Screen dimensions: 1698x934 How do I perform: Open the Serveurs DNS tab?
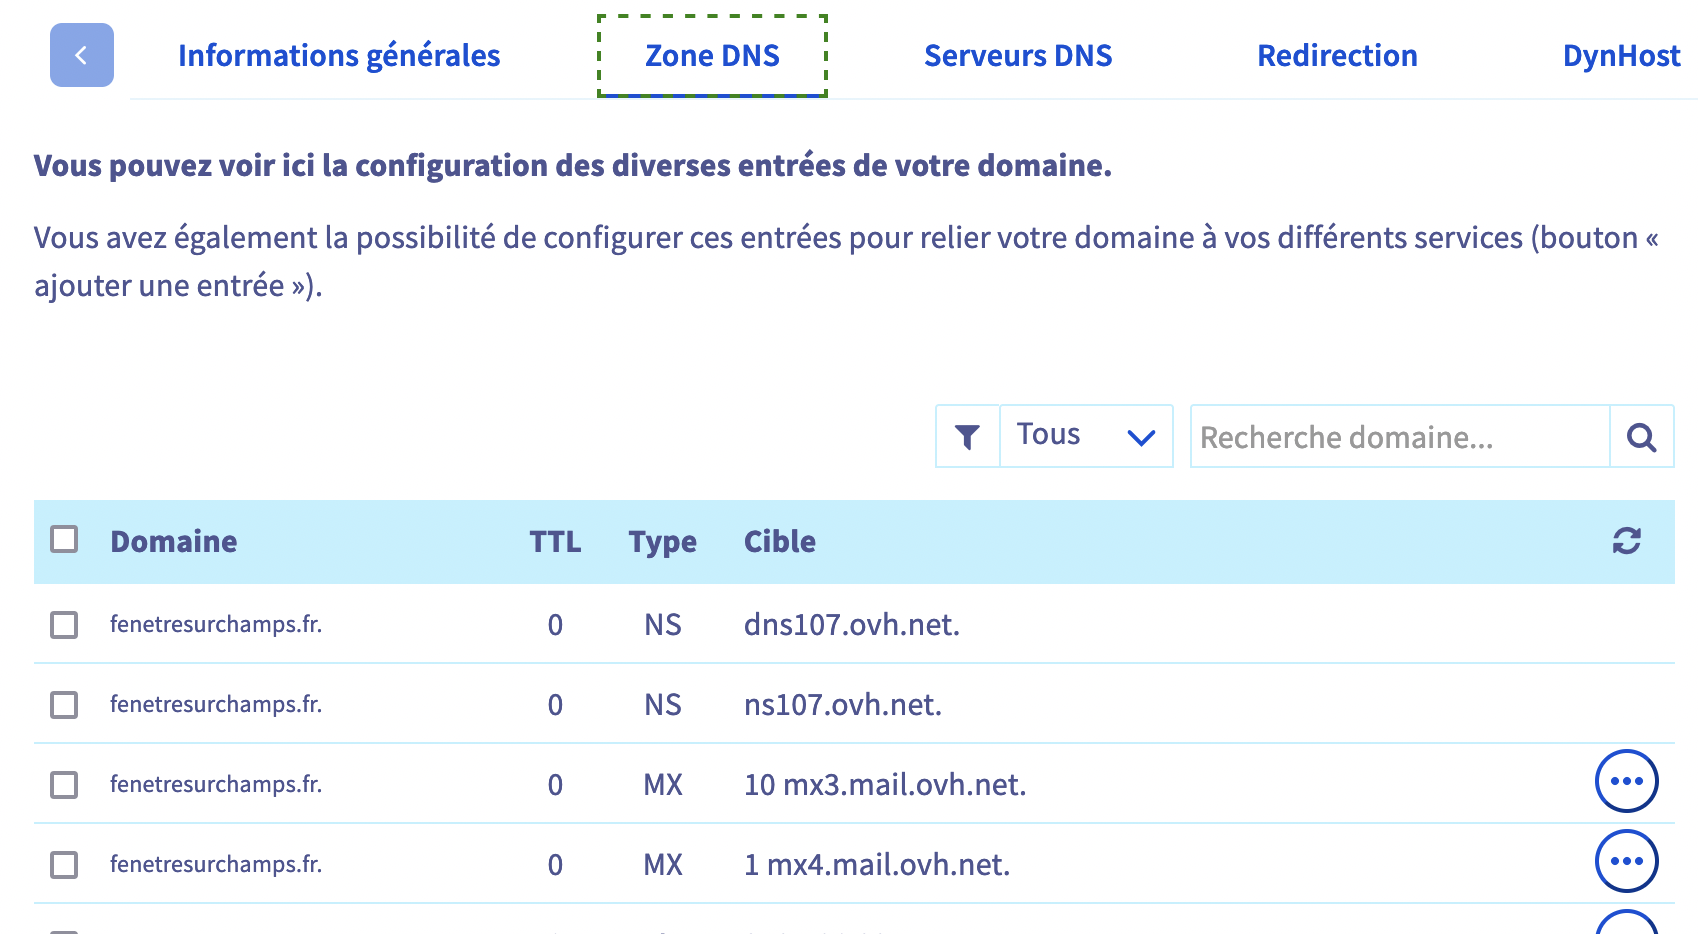[1018, 56]
